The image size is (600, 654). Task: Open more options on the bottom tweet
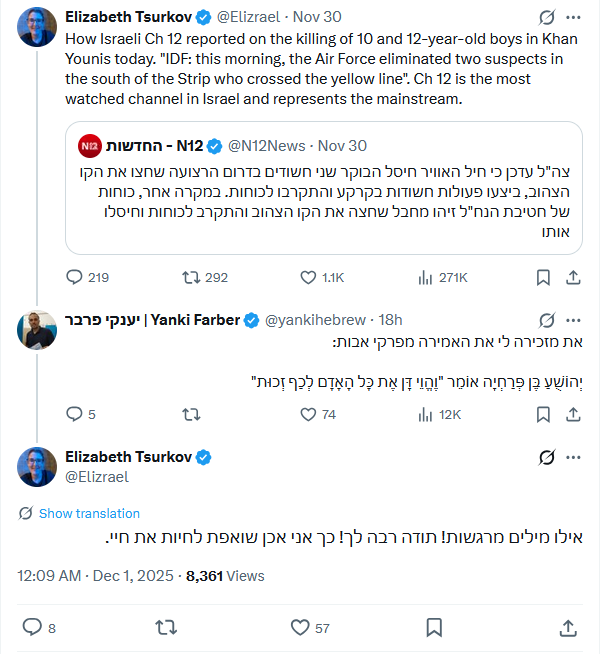click(571, 458)
